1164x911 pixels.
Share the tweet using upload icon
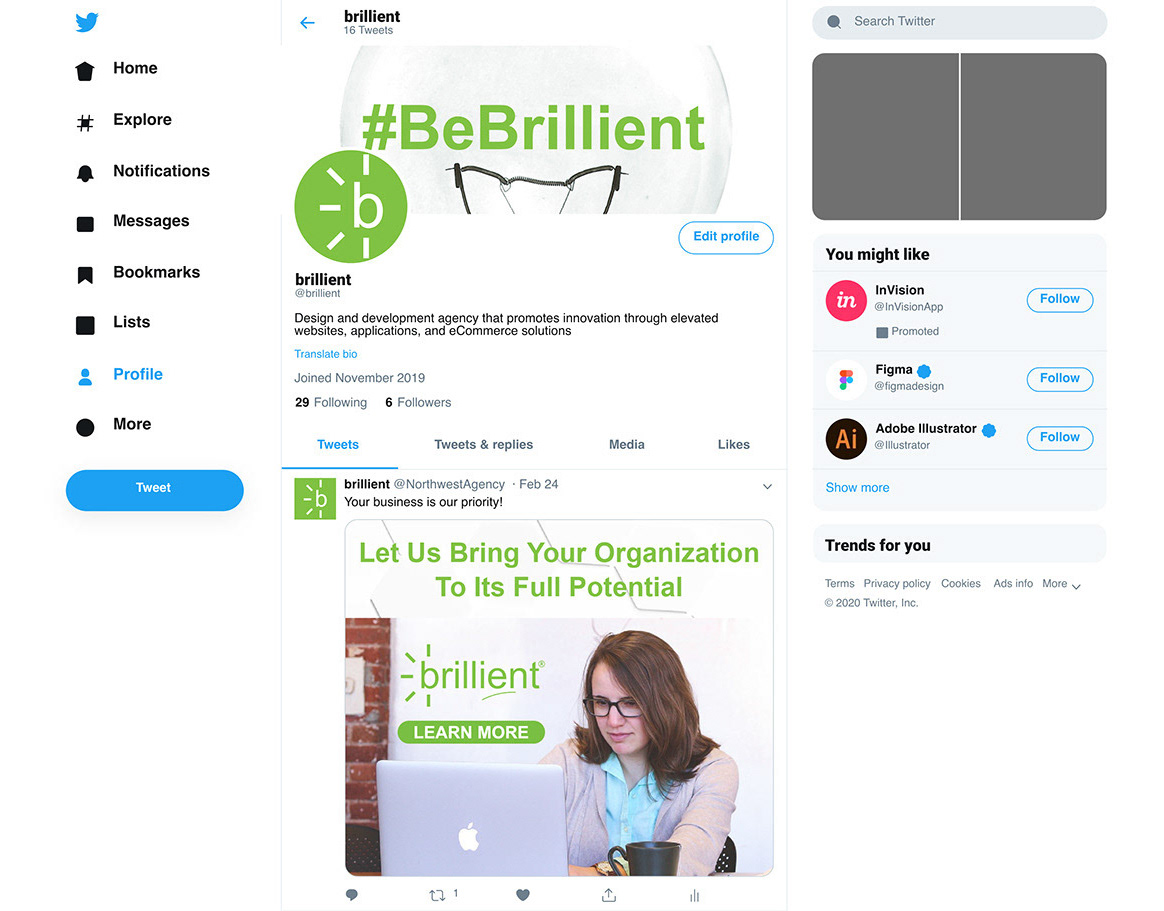pos(609,895)
